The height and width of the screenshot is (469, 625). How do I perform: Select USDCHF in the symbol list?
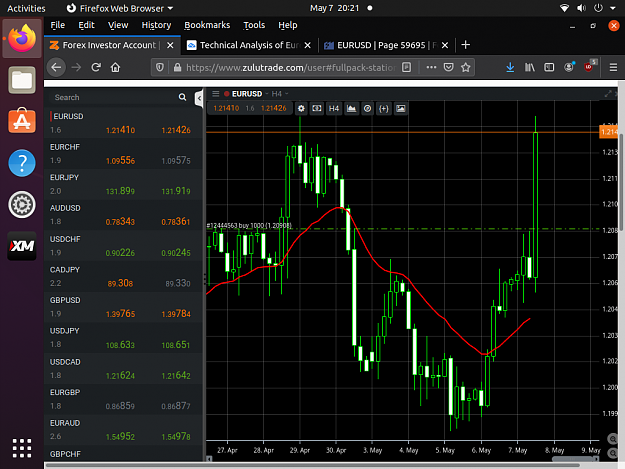click(124, 246)
